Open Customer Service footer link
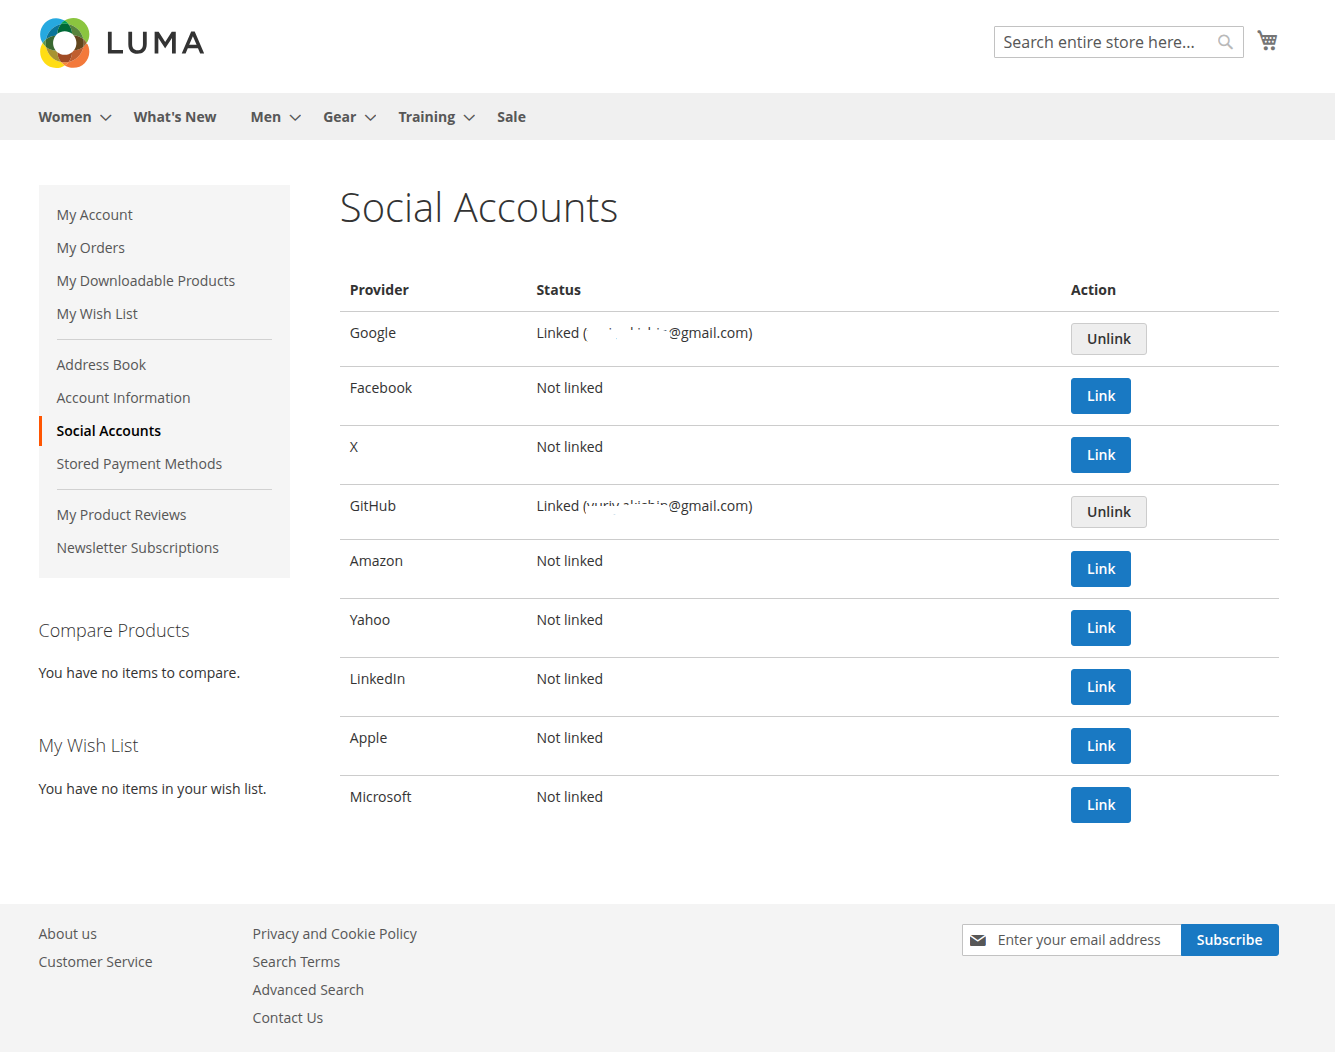Image resolution: width=1335 pixels, height=1052 pixels. 96,962
